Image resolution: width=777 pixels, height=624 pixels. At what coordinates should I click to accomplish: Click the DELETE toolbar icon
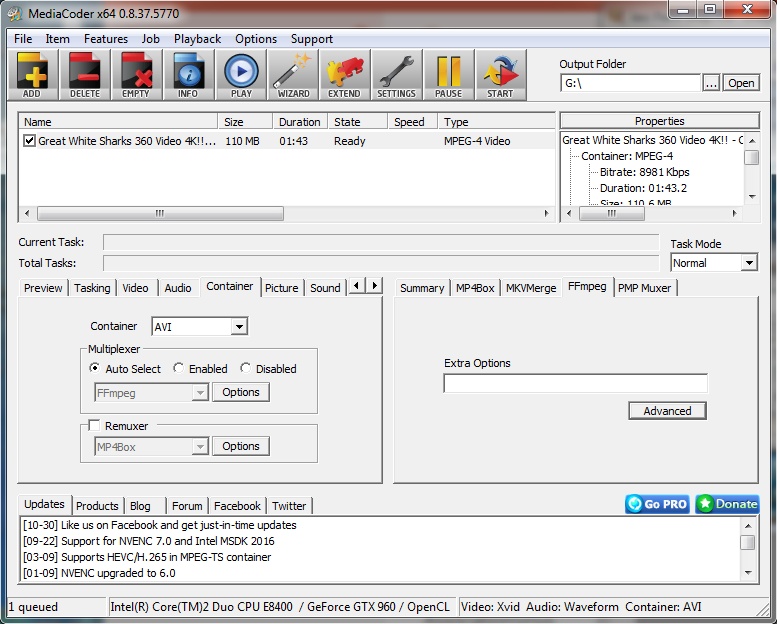(x=85, y=75)
